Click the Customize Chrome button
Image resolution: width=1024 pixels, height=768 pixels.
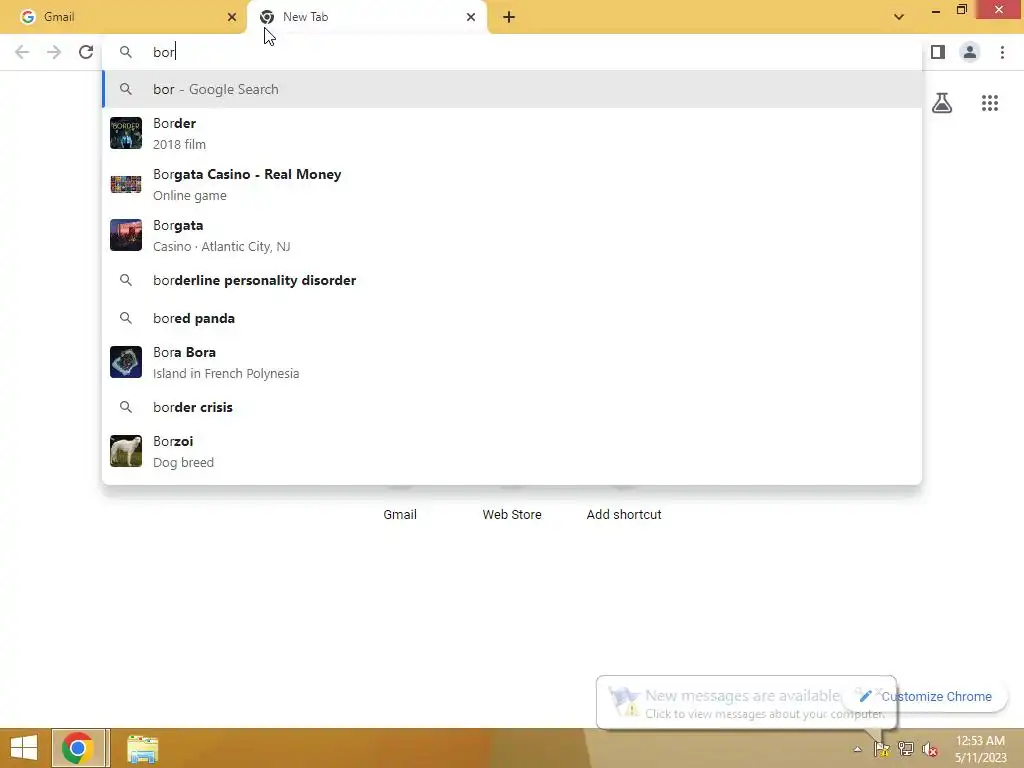coord(926,696)
